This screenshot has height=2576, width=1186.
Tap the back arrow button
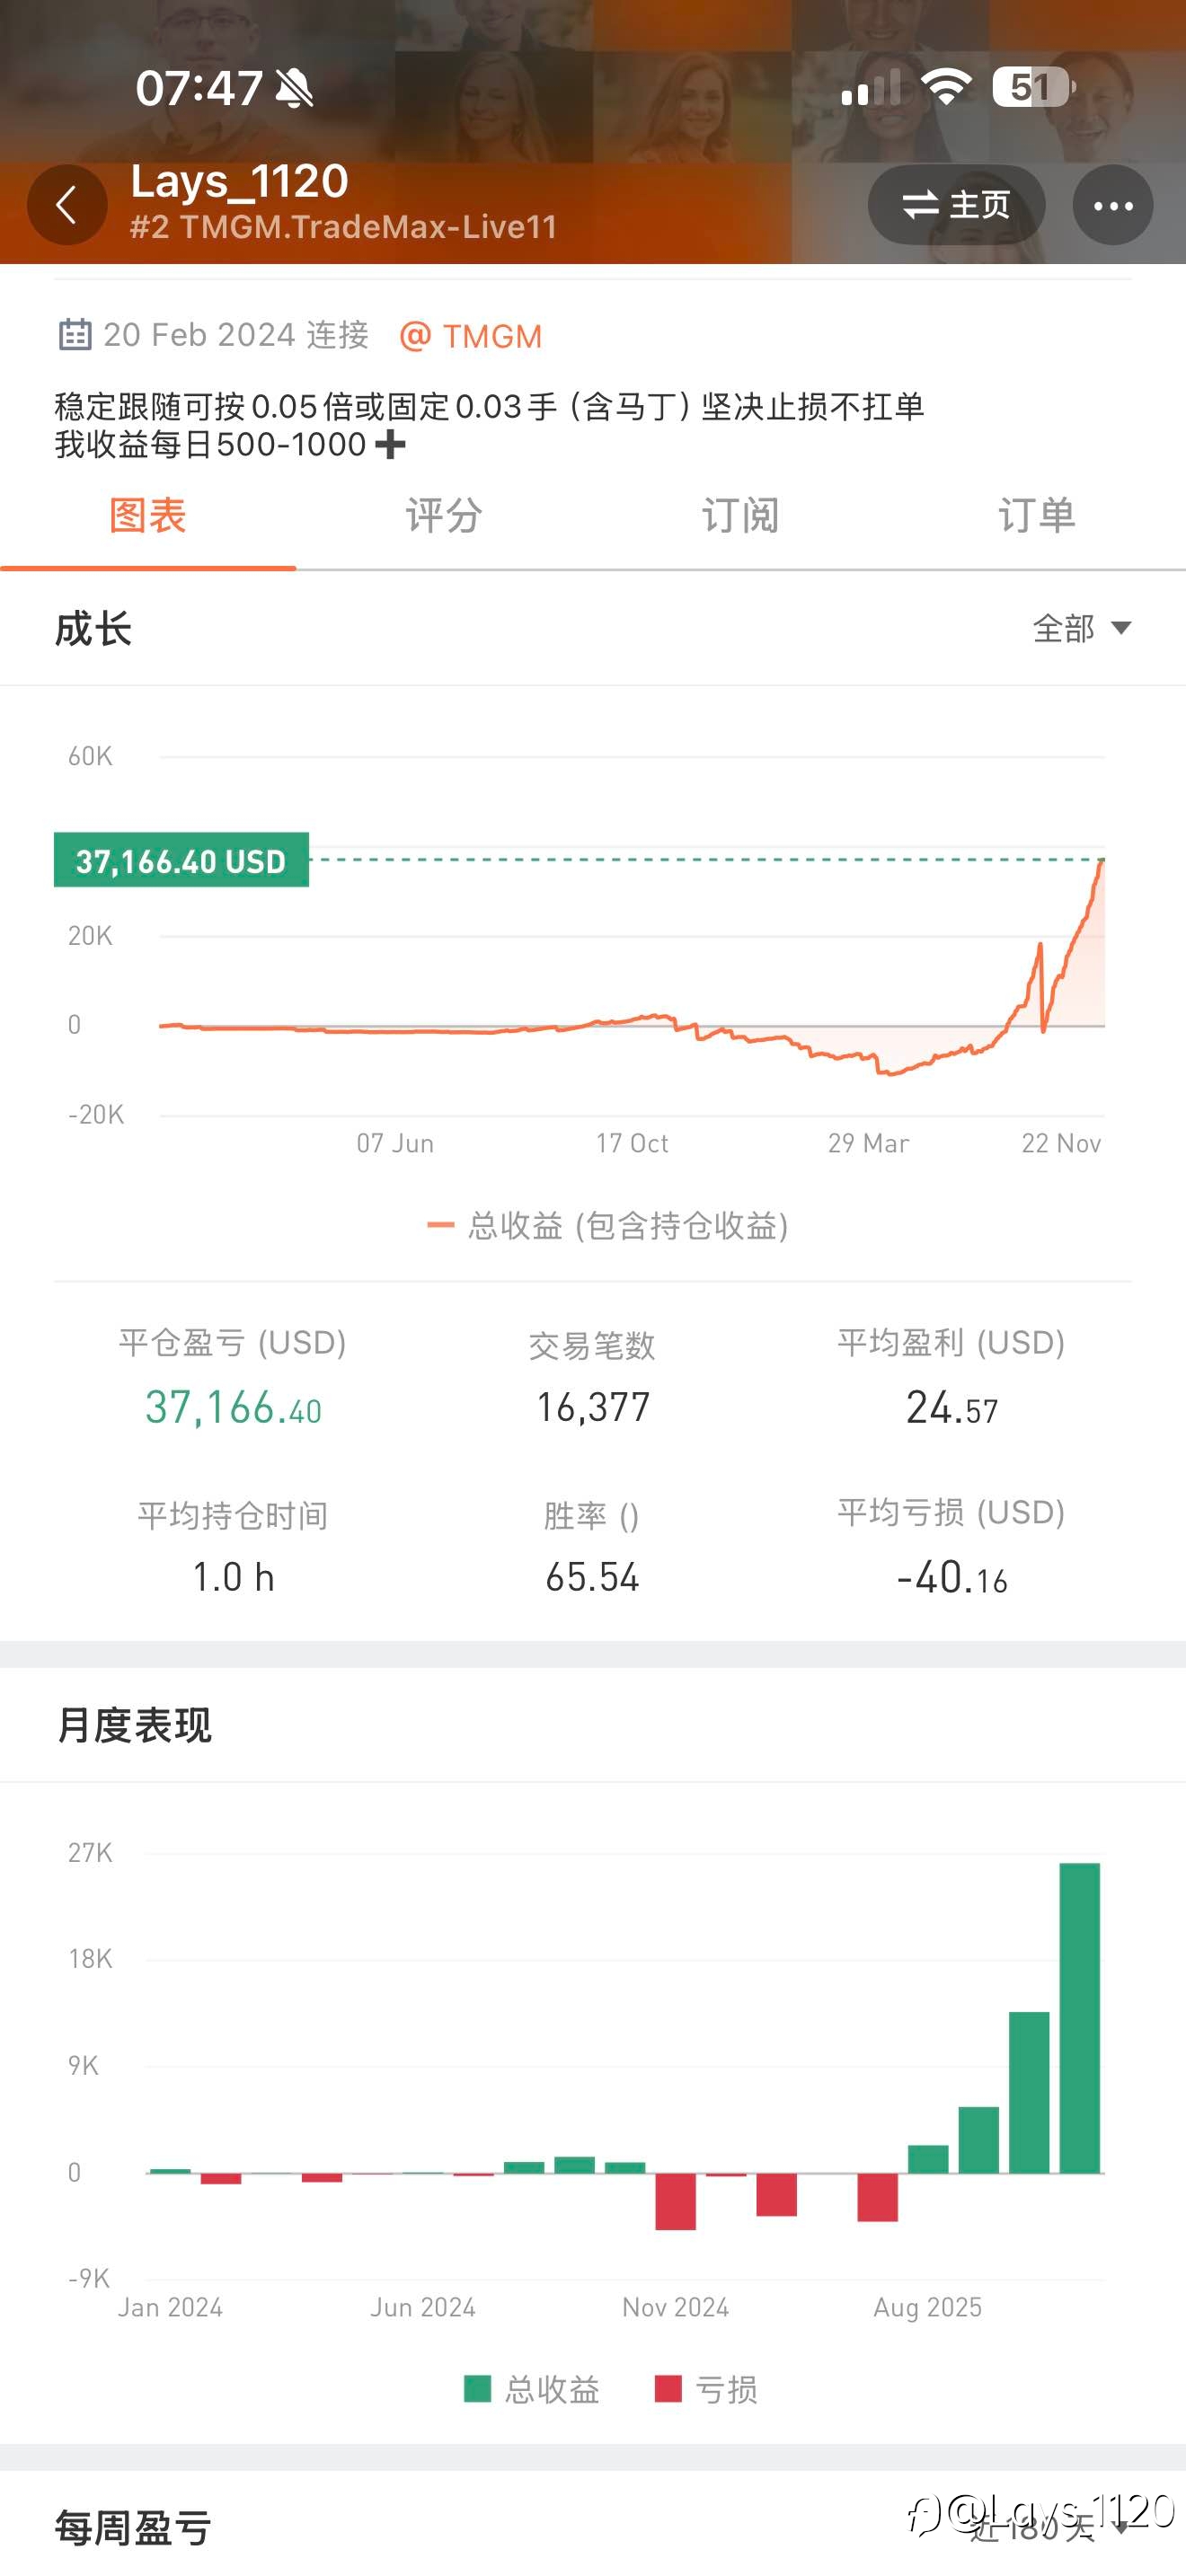66,206
